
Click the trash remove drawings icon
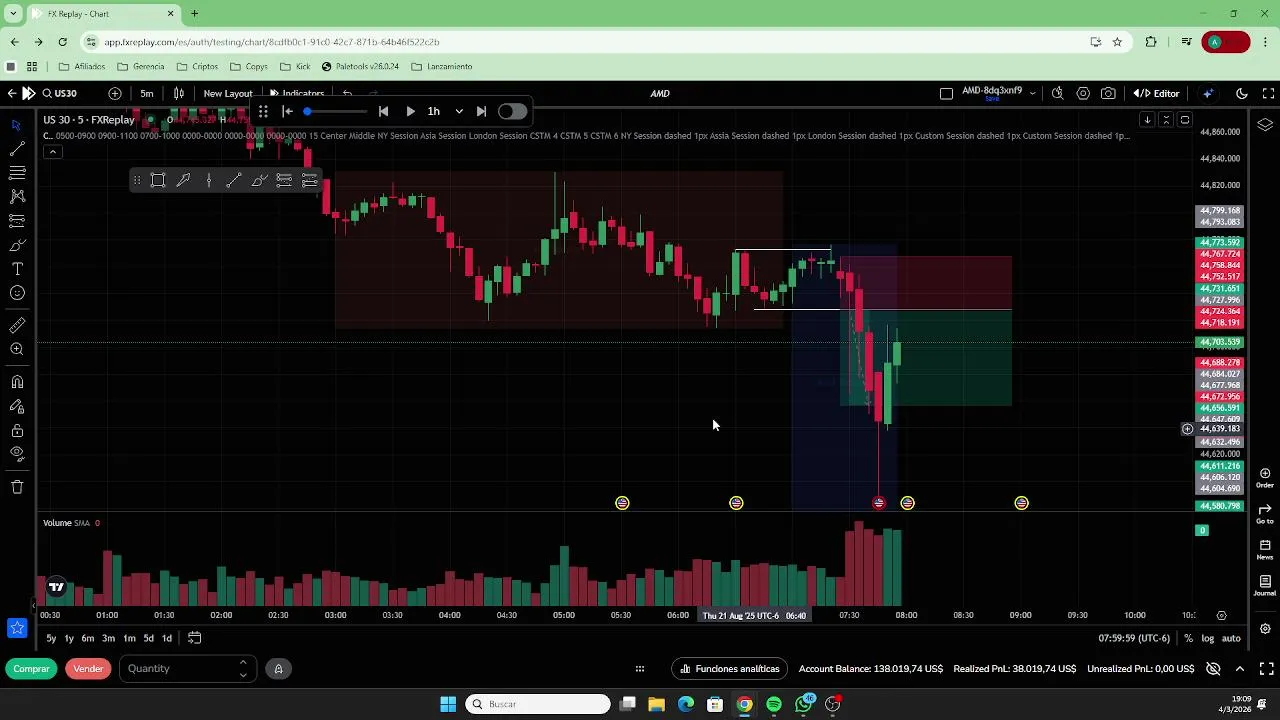click(x=17, y=487)
